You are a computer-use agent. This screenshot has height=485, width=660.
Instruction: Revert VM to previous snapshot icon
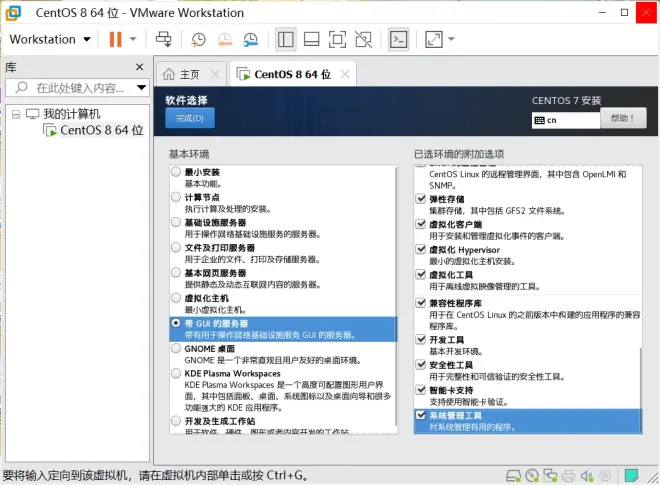(225, 40)
